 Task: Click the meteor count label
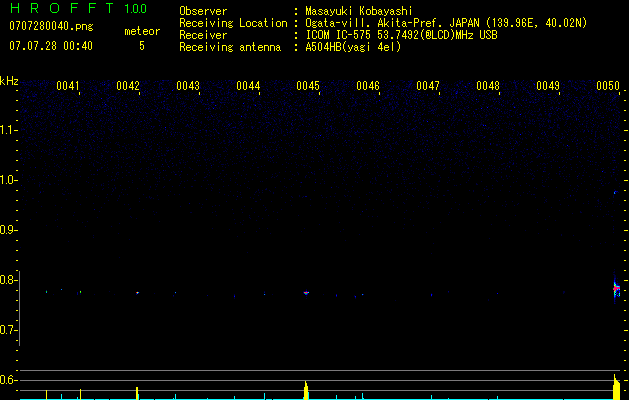click(x=142, y=31)
